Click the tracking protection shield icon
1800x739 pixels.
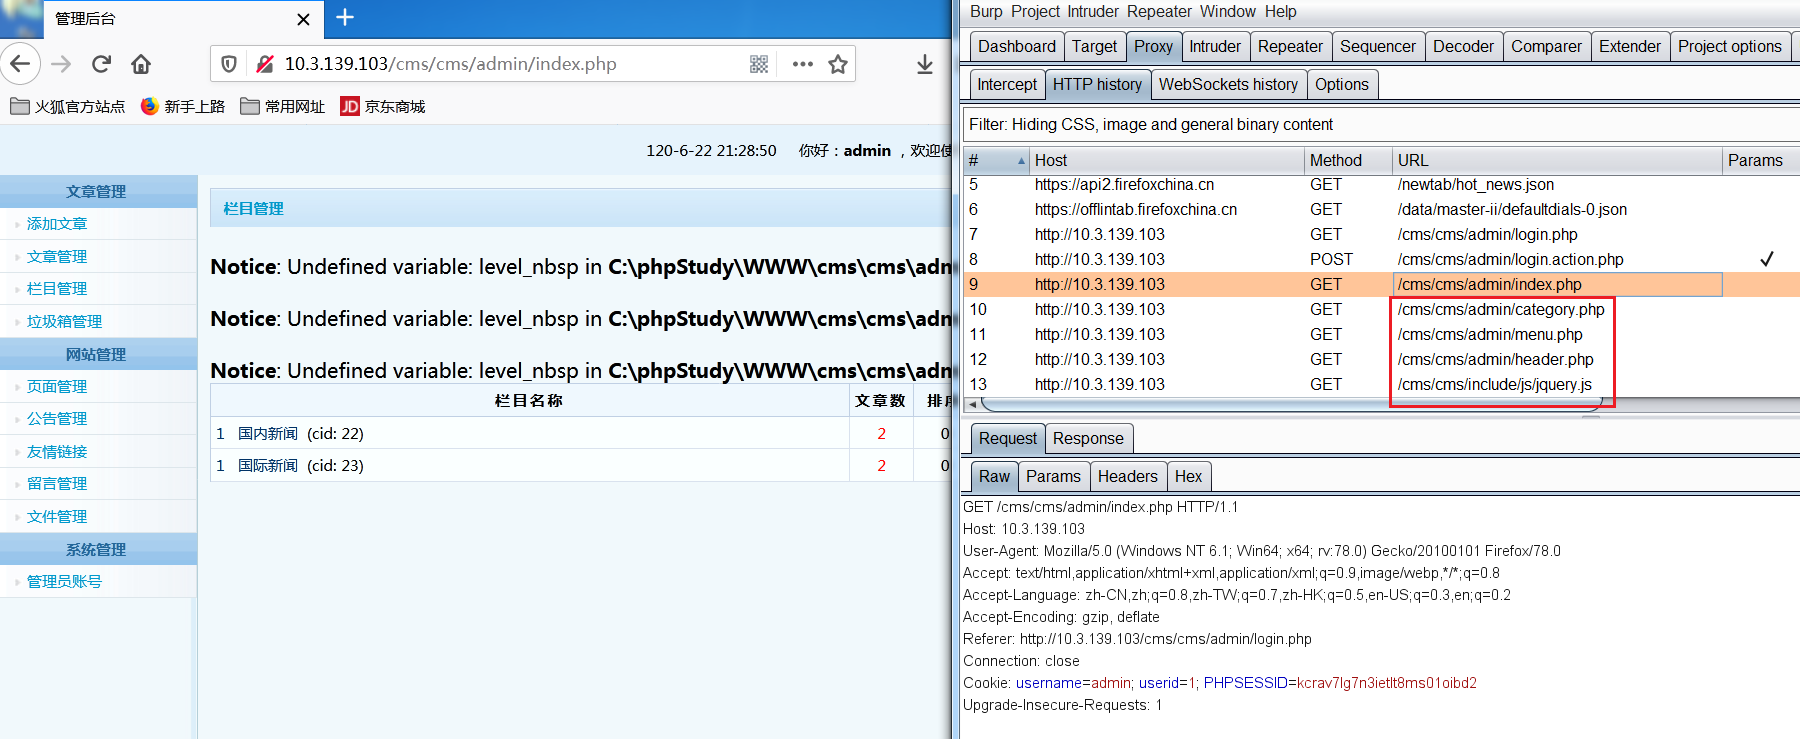click(x=229, y=64)
